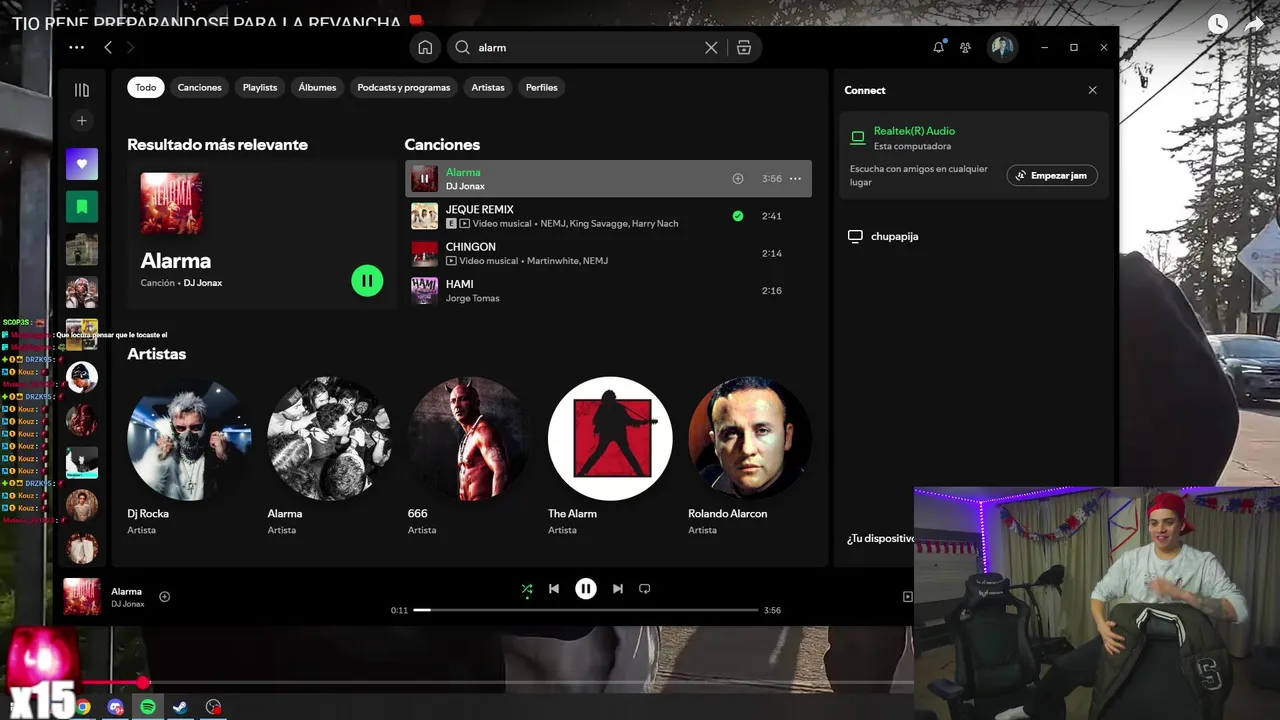
Task: Pause playback in bottom player bar
Action: pyautogui.click(x=586, y=589)
